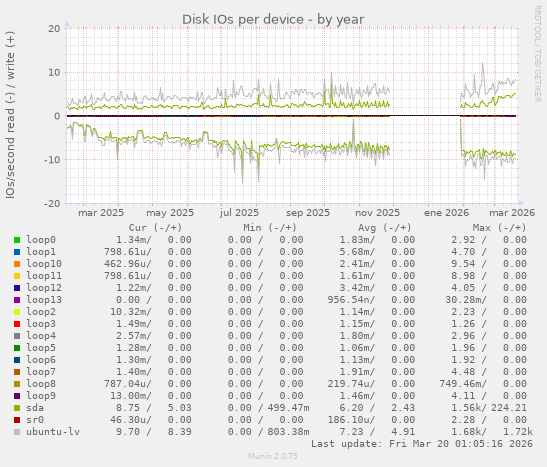Select the loop11 legend label
This screenshot has height=467, width=547.
tap(44, 276)
